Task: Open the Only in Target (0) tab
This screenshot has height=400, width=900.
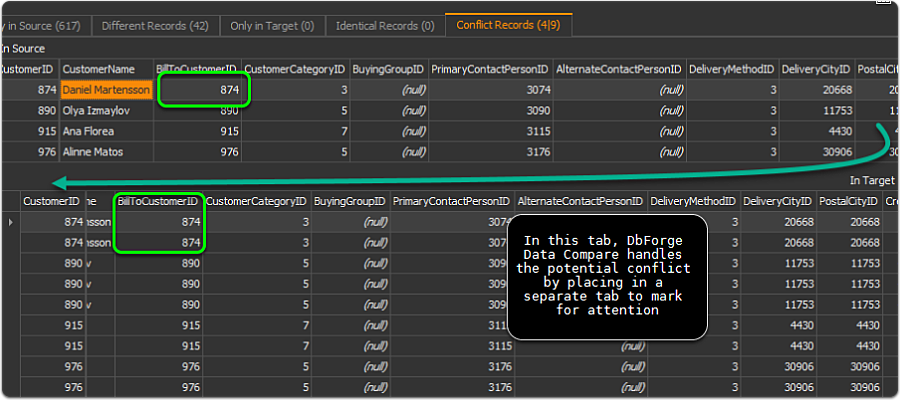Action: pyautogui.click(x=271, y=24)
